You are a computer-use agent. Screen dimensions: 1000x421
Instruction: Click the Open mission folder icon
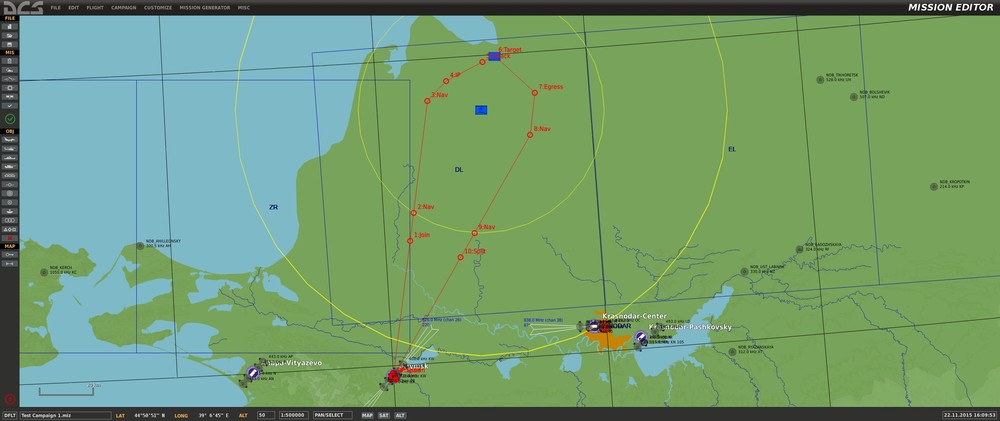click(x=10, y=35)
